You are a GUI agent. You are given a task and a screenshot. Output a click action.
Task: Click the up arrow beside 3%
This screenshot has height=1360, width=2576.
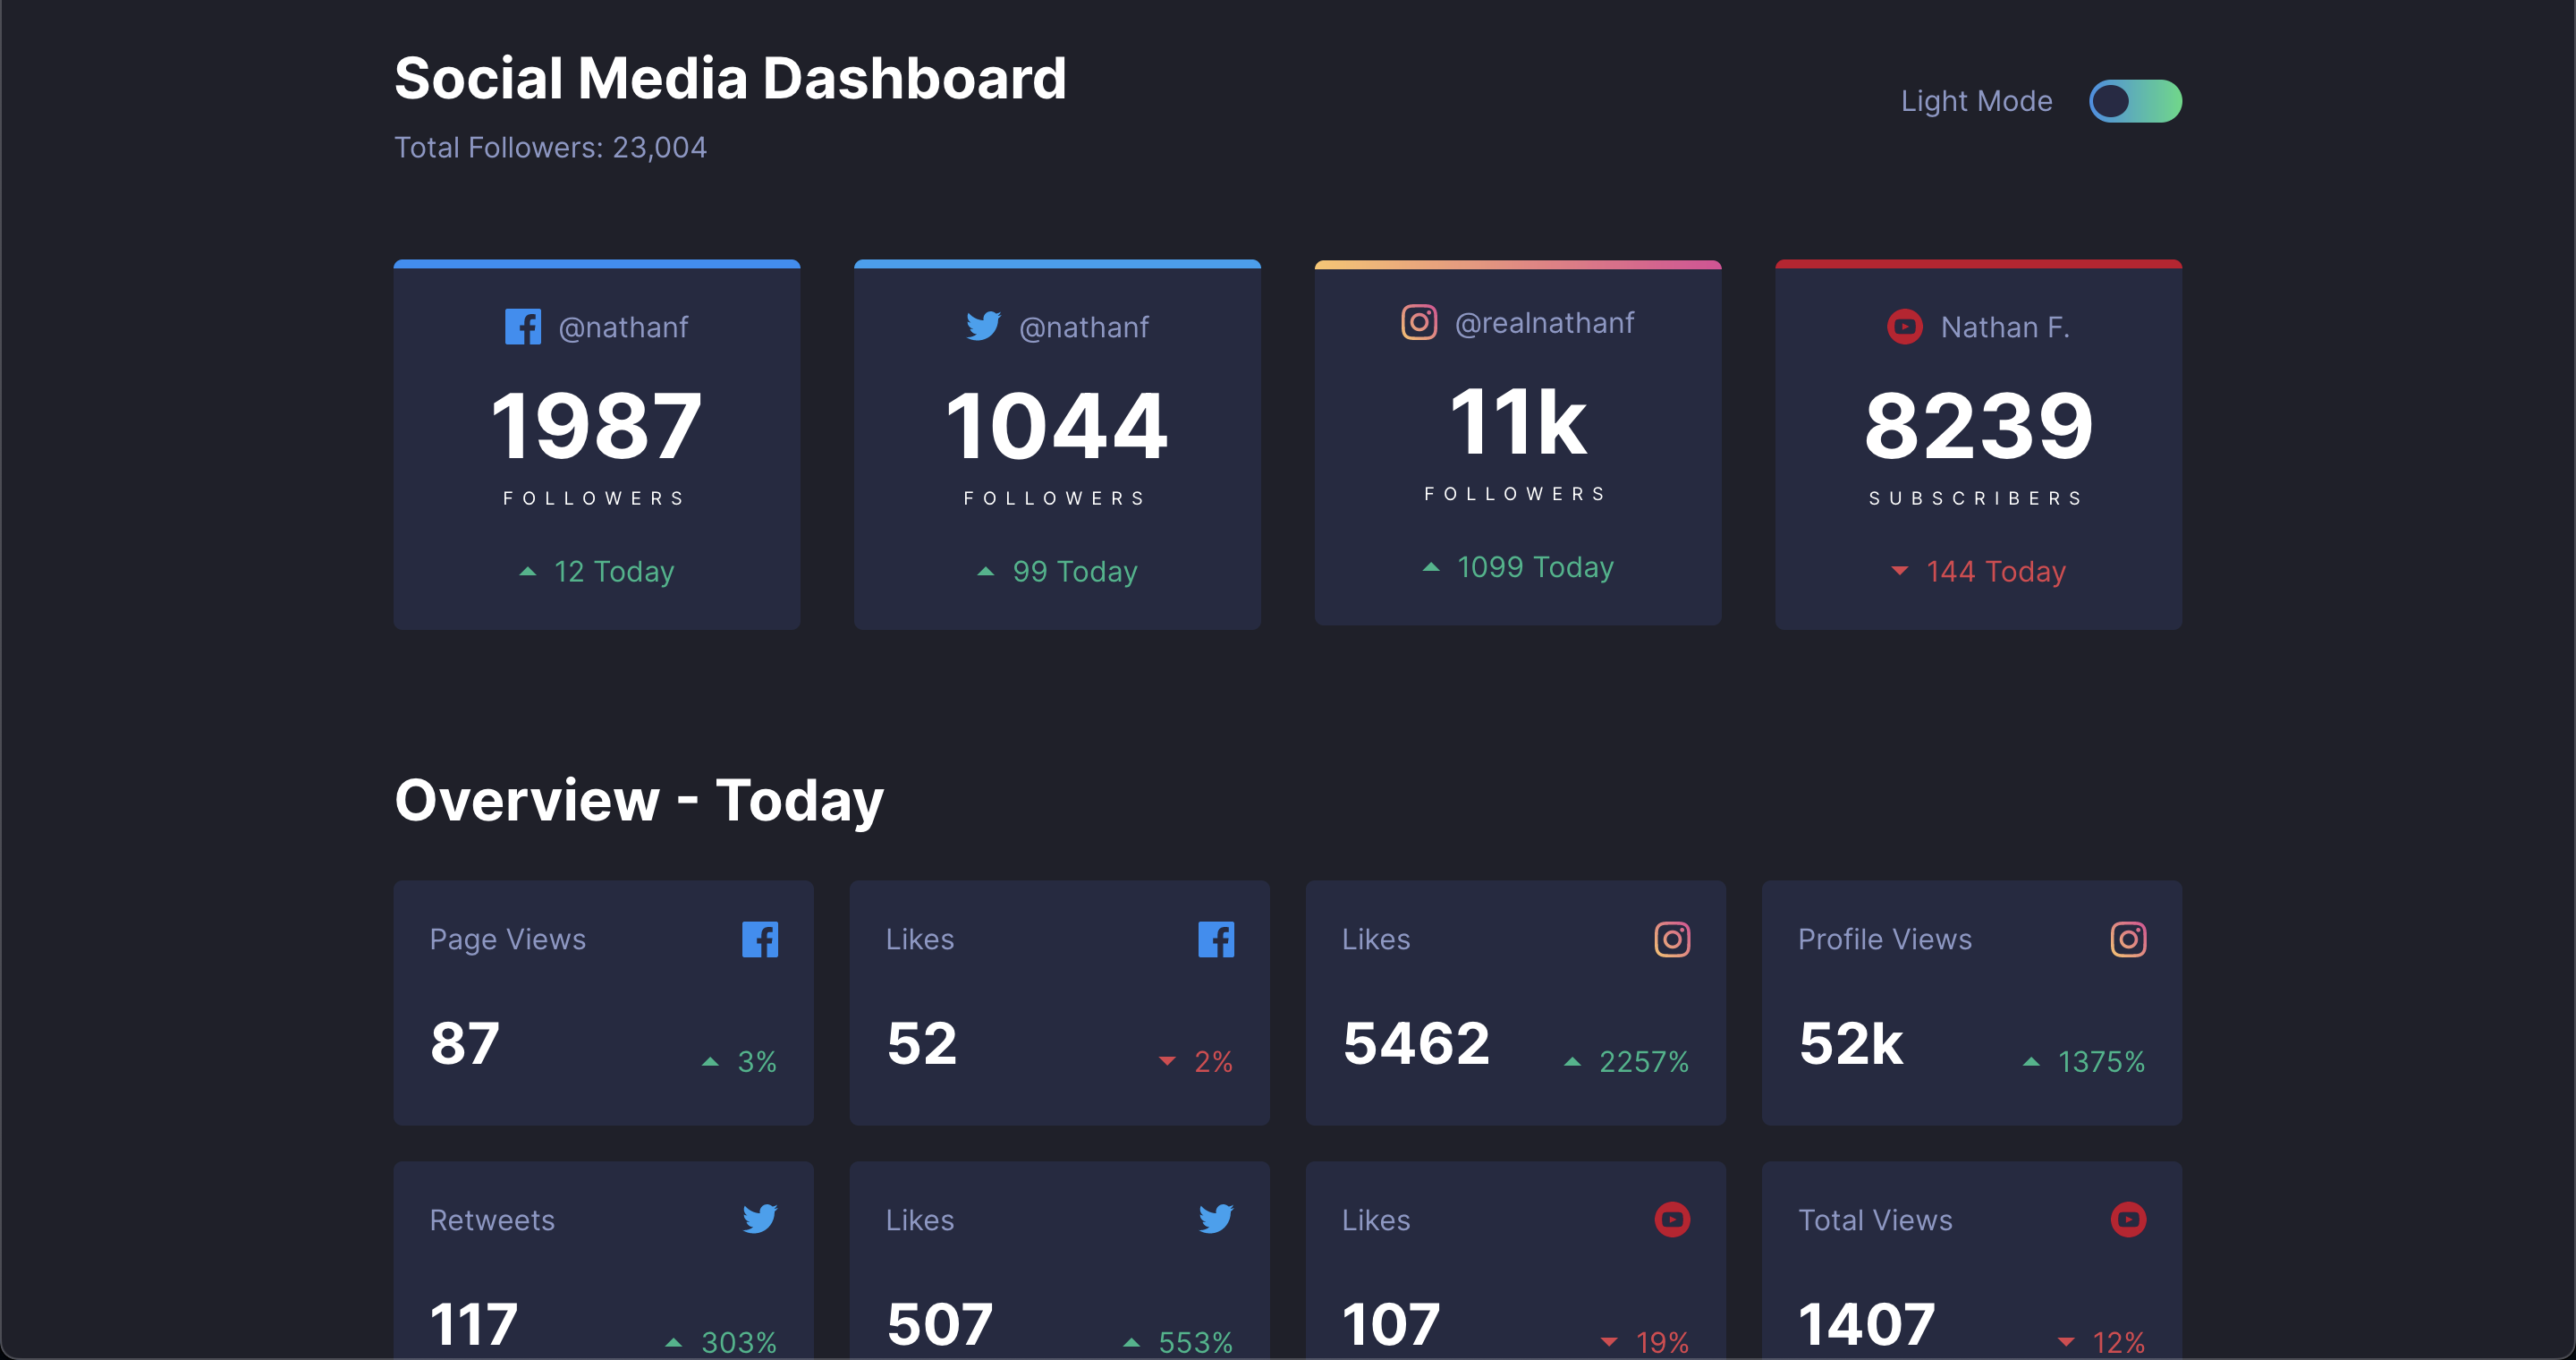click(x=710, y=1062)
